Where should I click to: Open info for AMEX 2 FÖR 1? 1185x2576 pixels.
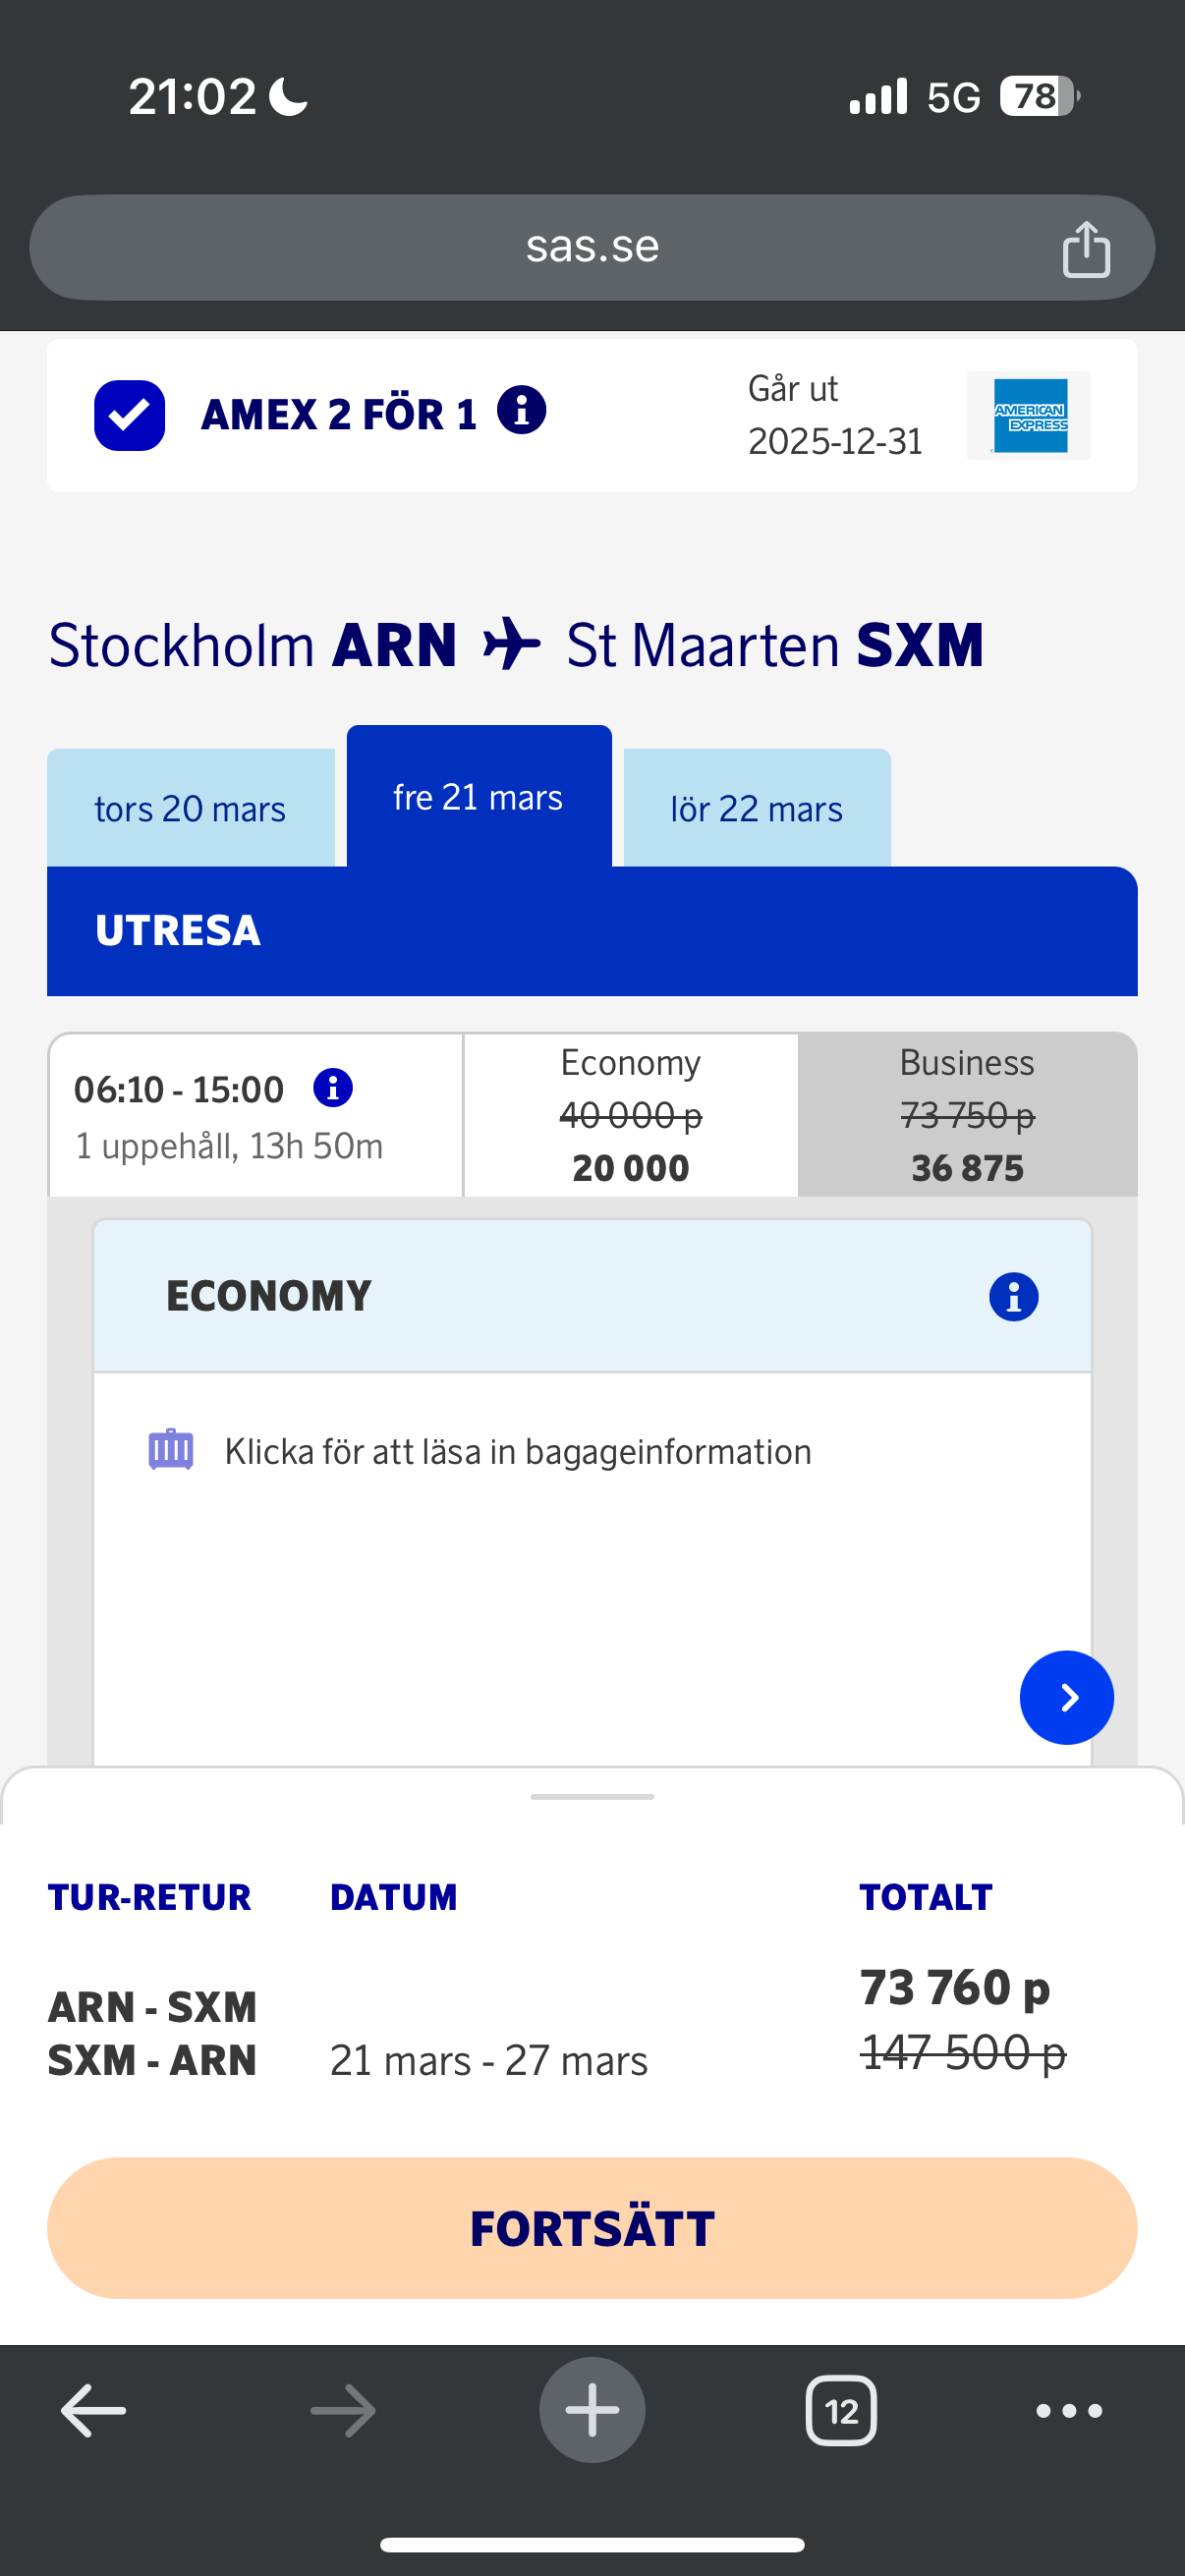[x=521, y=411]
